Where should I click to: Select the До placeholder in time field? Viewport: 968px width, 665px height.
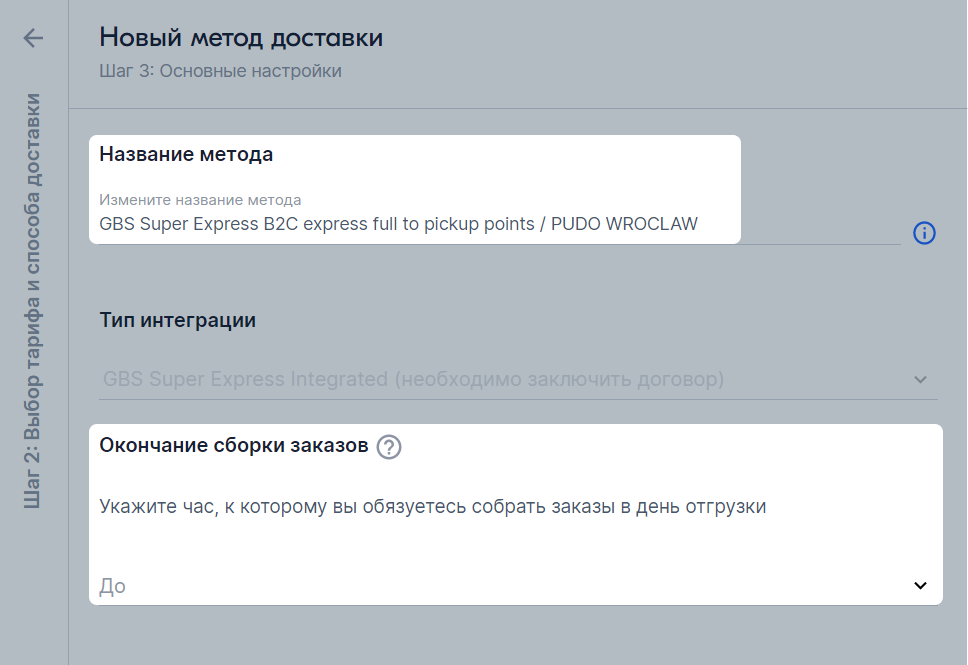click(112, 585)
